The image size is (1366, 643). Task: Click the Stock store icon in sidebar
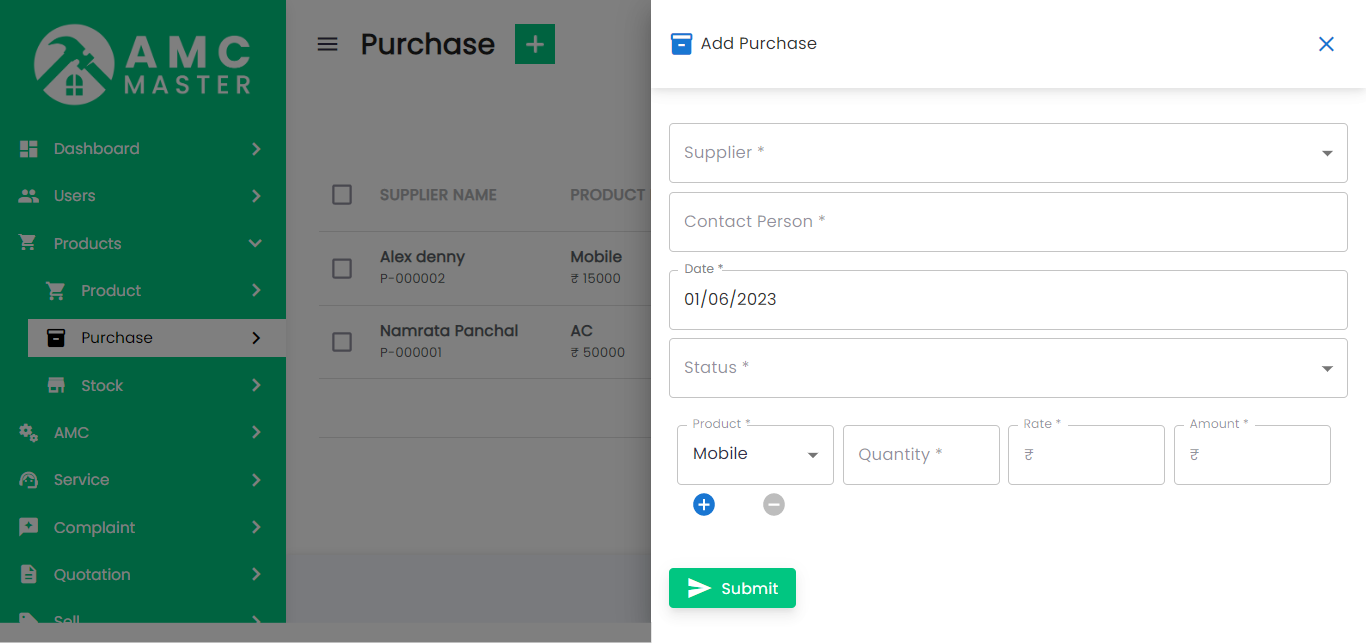[57, 386]
